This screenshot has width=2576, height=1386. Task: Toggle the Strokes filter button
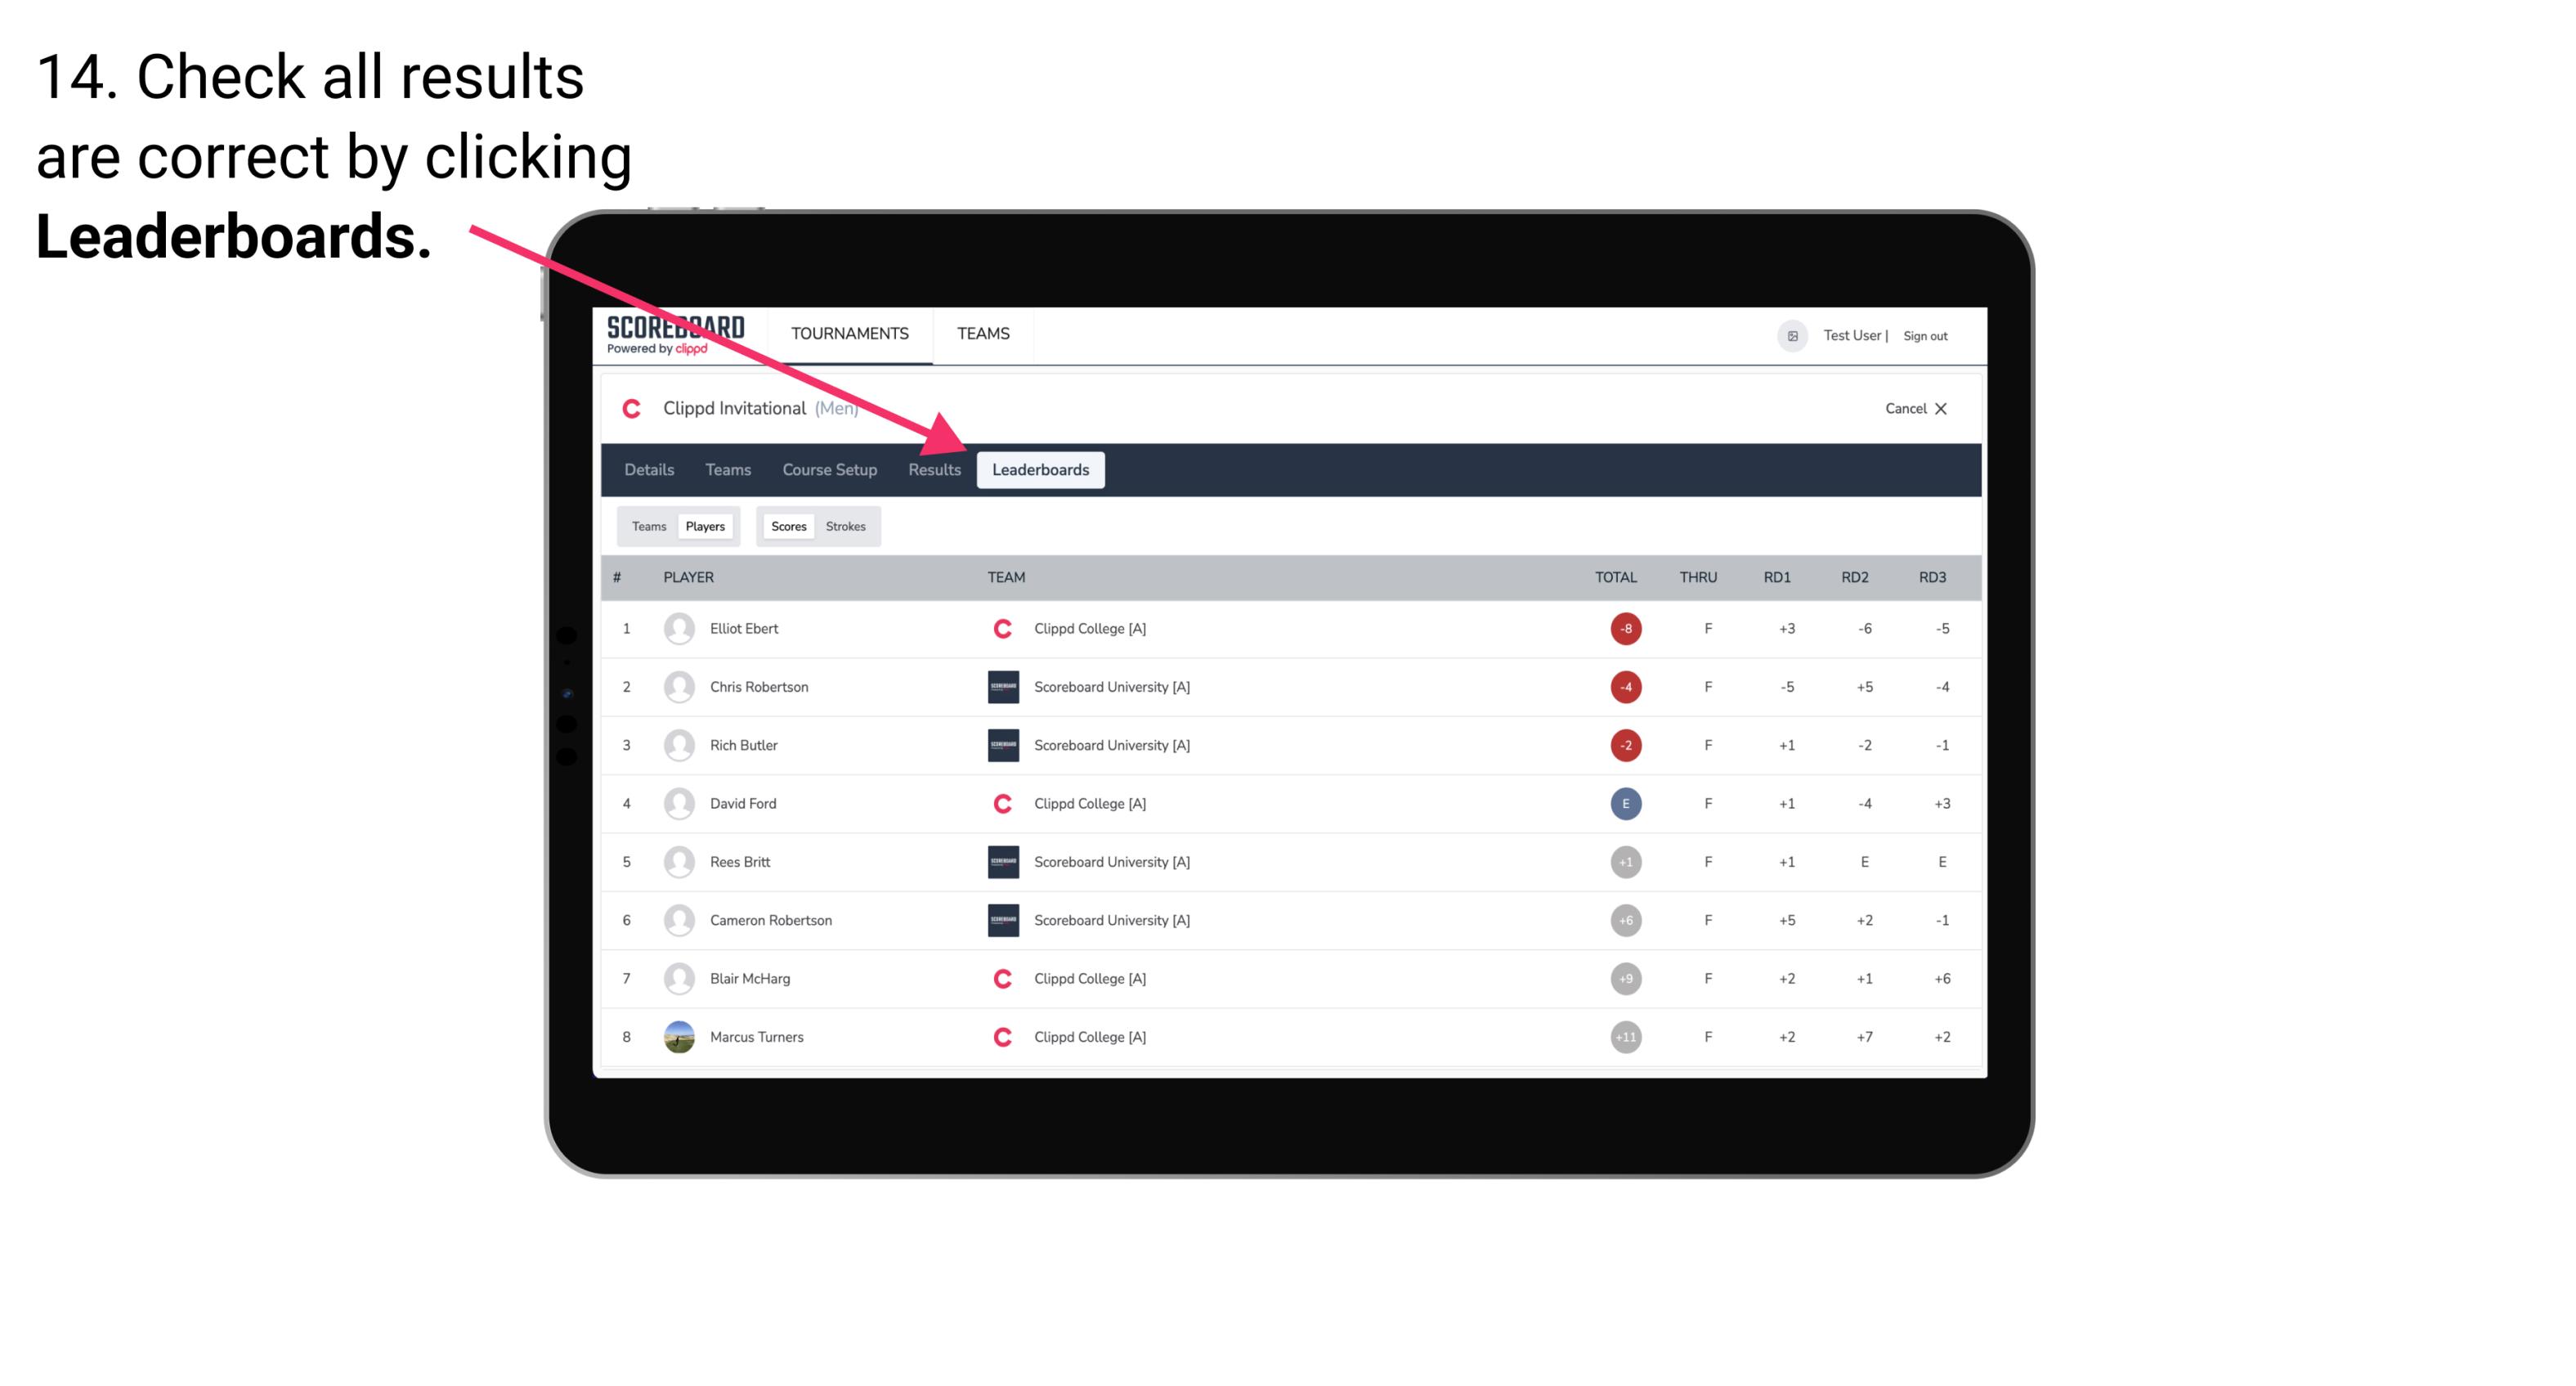pyautogui.click(x=846, y=524)
